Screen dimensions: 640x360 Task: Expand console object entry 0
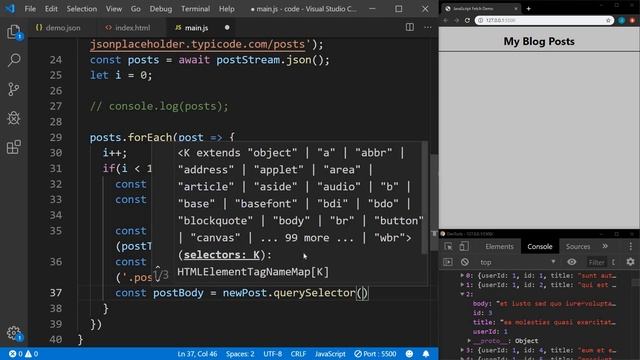[462, 276]
